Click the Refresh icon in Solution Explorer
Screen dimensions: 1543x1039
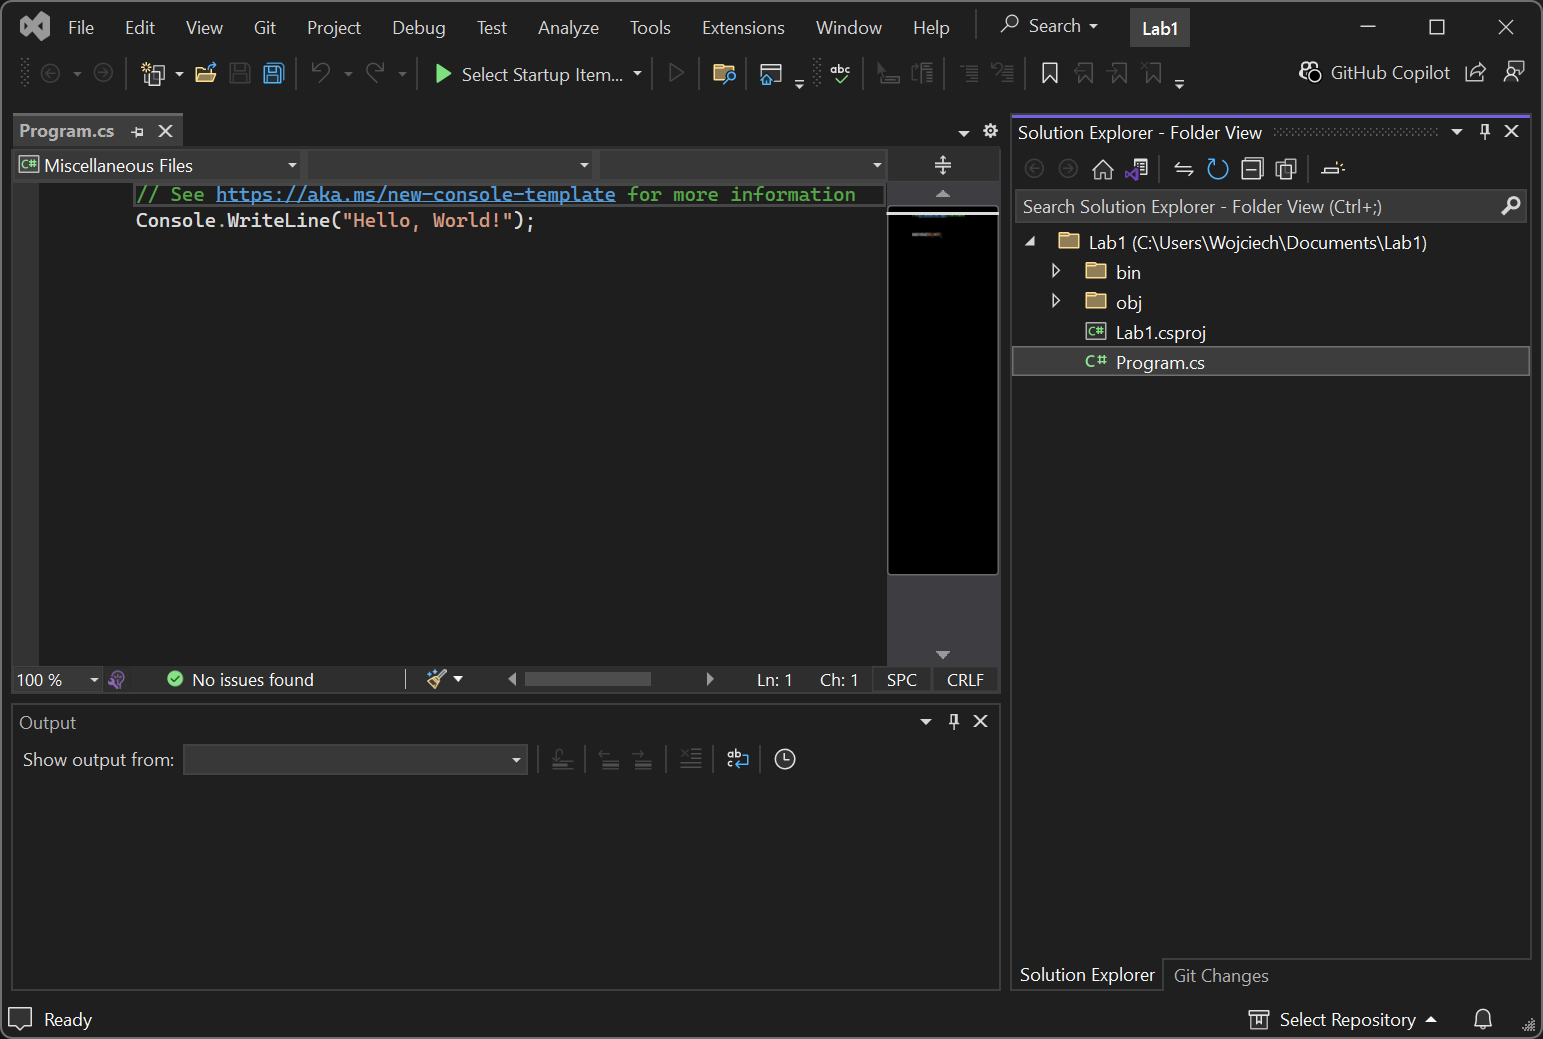point(1217,169)
